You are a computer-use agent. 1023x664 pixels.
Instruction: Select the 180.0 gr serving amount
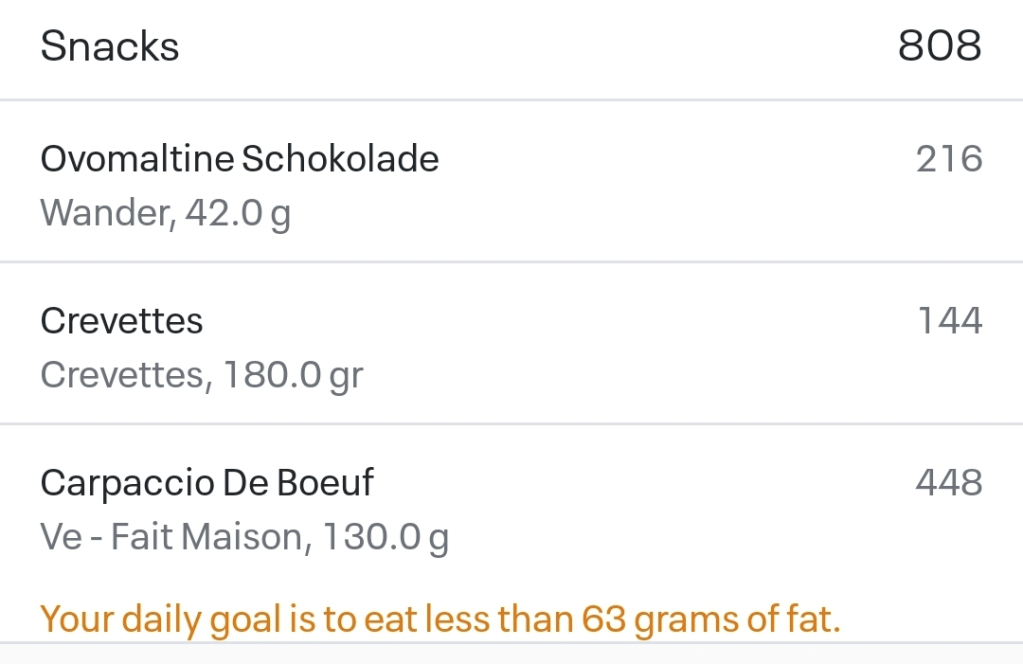click(292, 375)
